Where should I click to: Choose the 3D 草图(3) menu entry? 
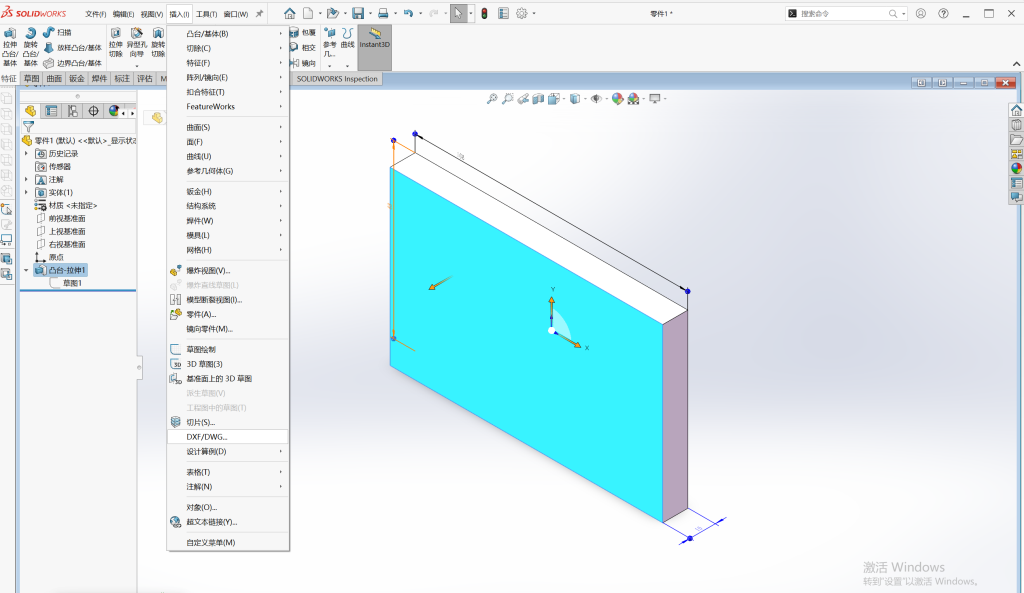tap(227, 364)
